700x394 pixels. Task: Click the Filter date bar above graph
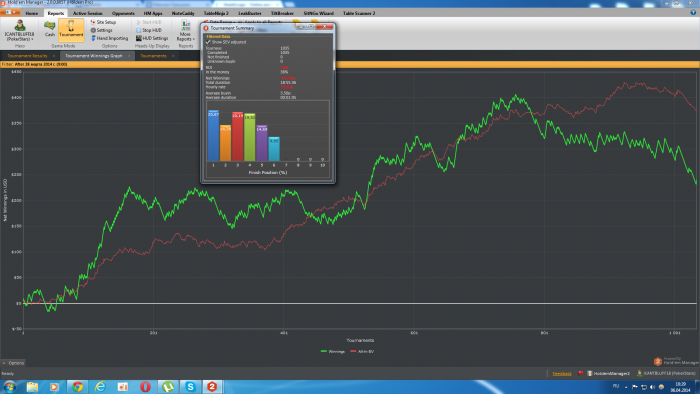click(x=350, y=64)
